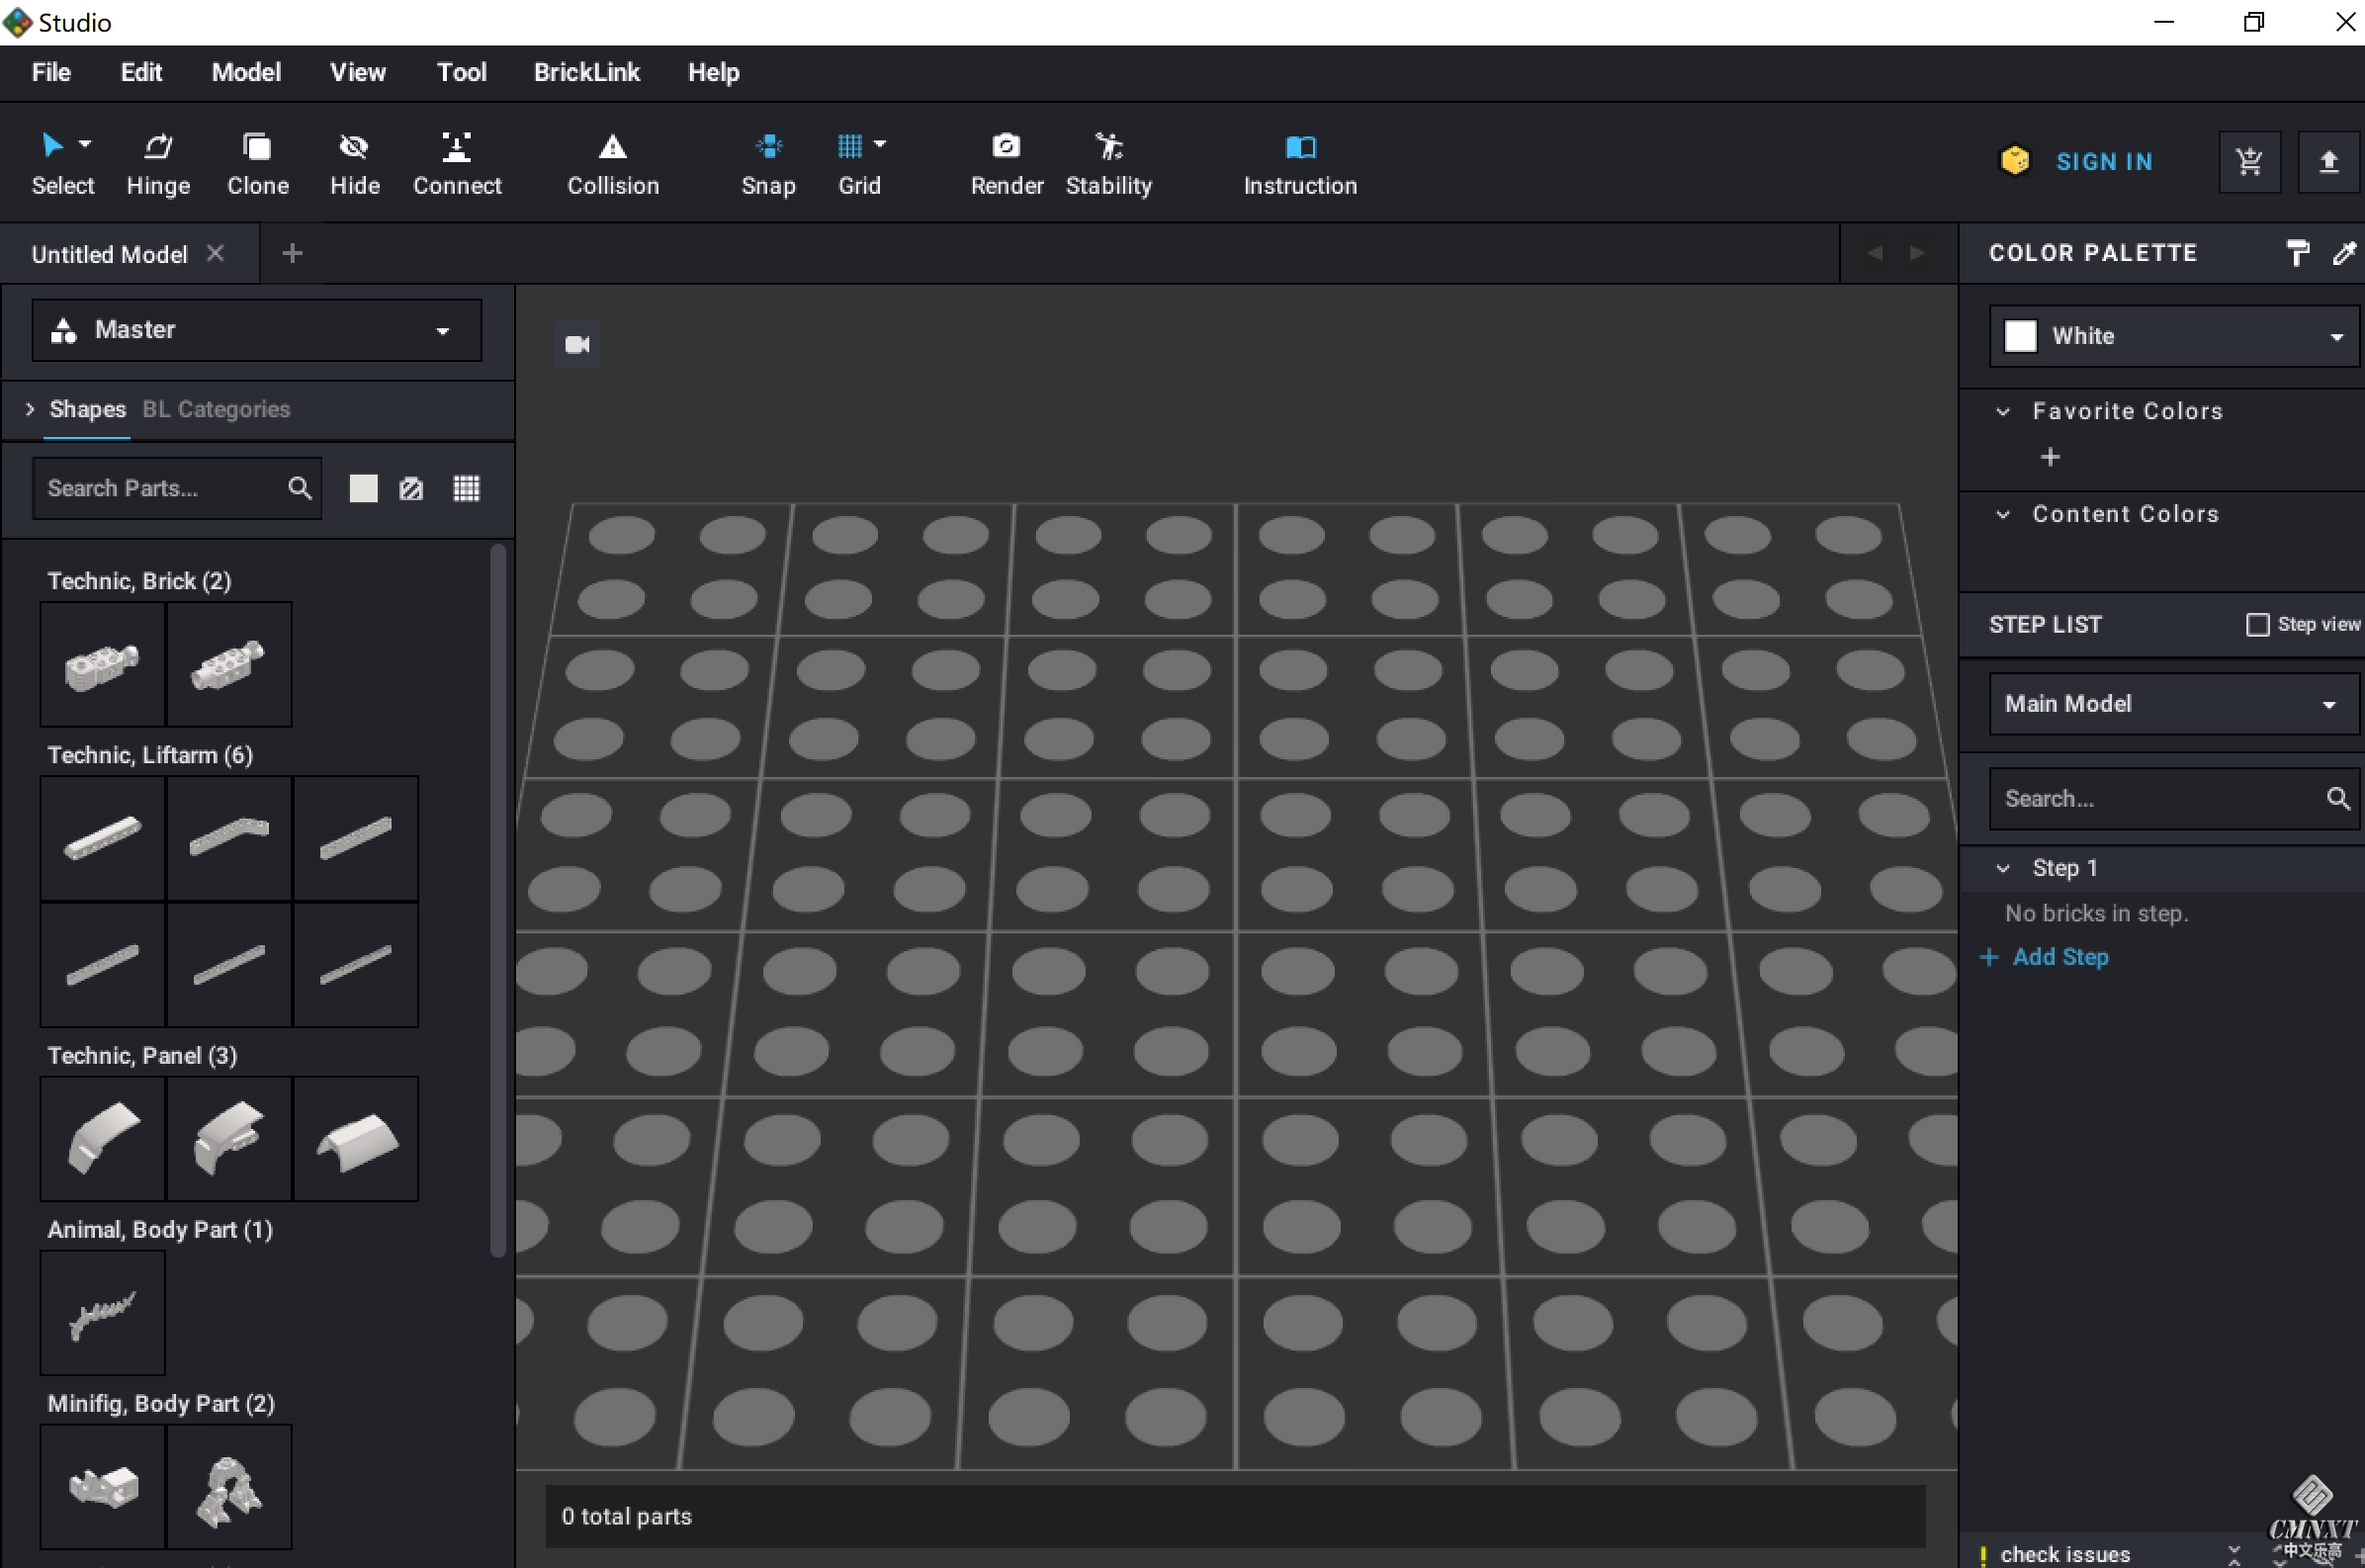The image size is (2365, 1568).
Task: Click the Search Parts input field
Action: 160,488
